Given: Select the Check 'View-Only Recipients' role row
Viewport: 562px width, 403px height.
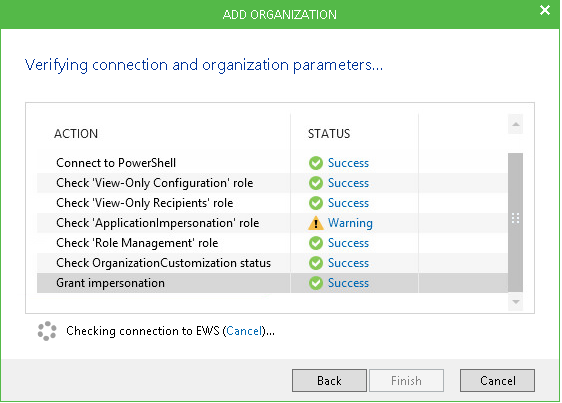Looking at the screenshot, I should pos(272,203).
